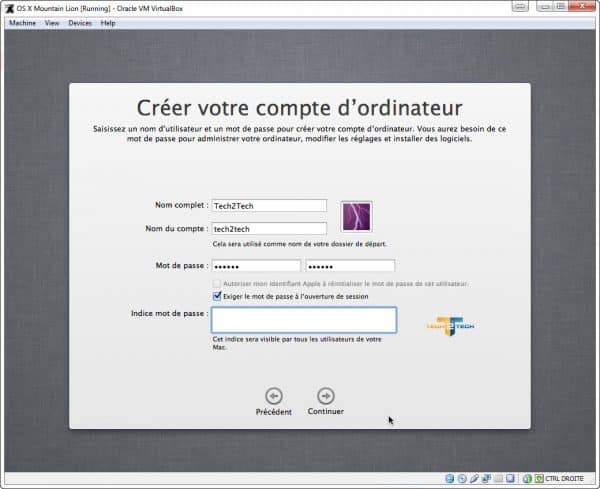This screenshot has height=489, width=600.
Task: Click the 'Nom du compte' text field
Action: click(269, 228)
